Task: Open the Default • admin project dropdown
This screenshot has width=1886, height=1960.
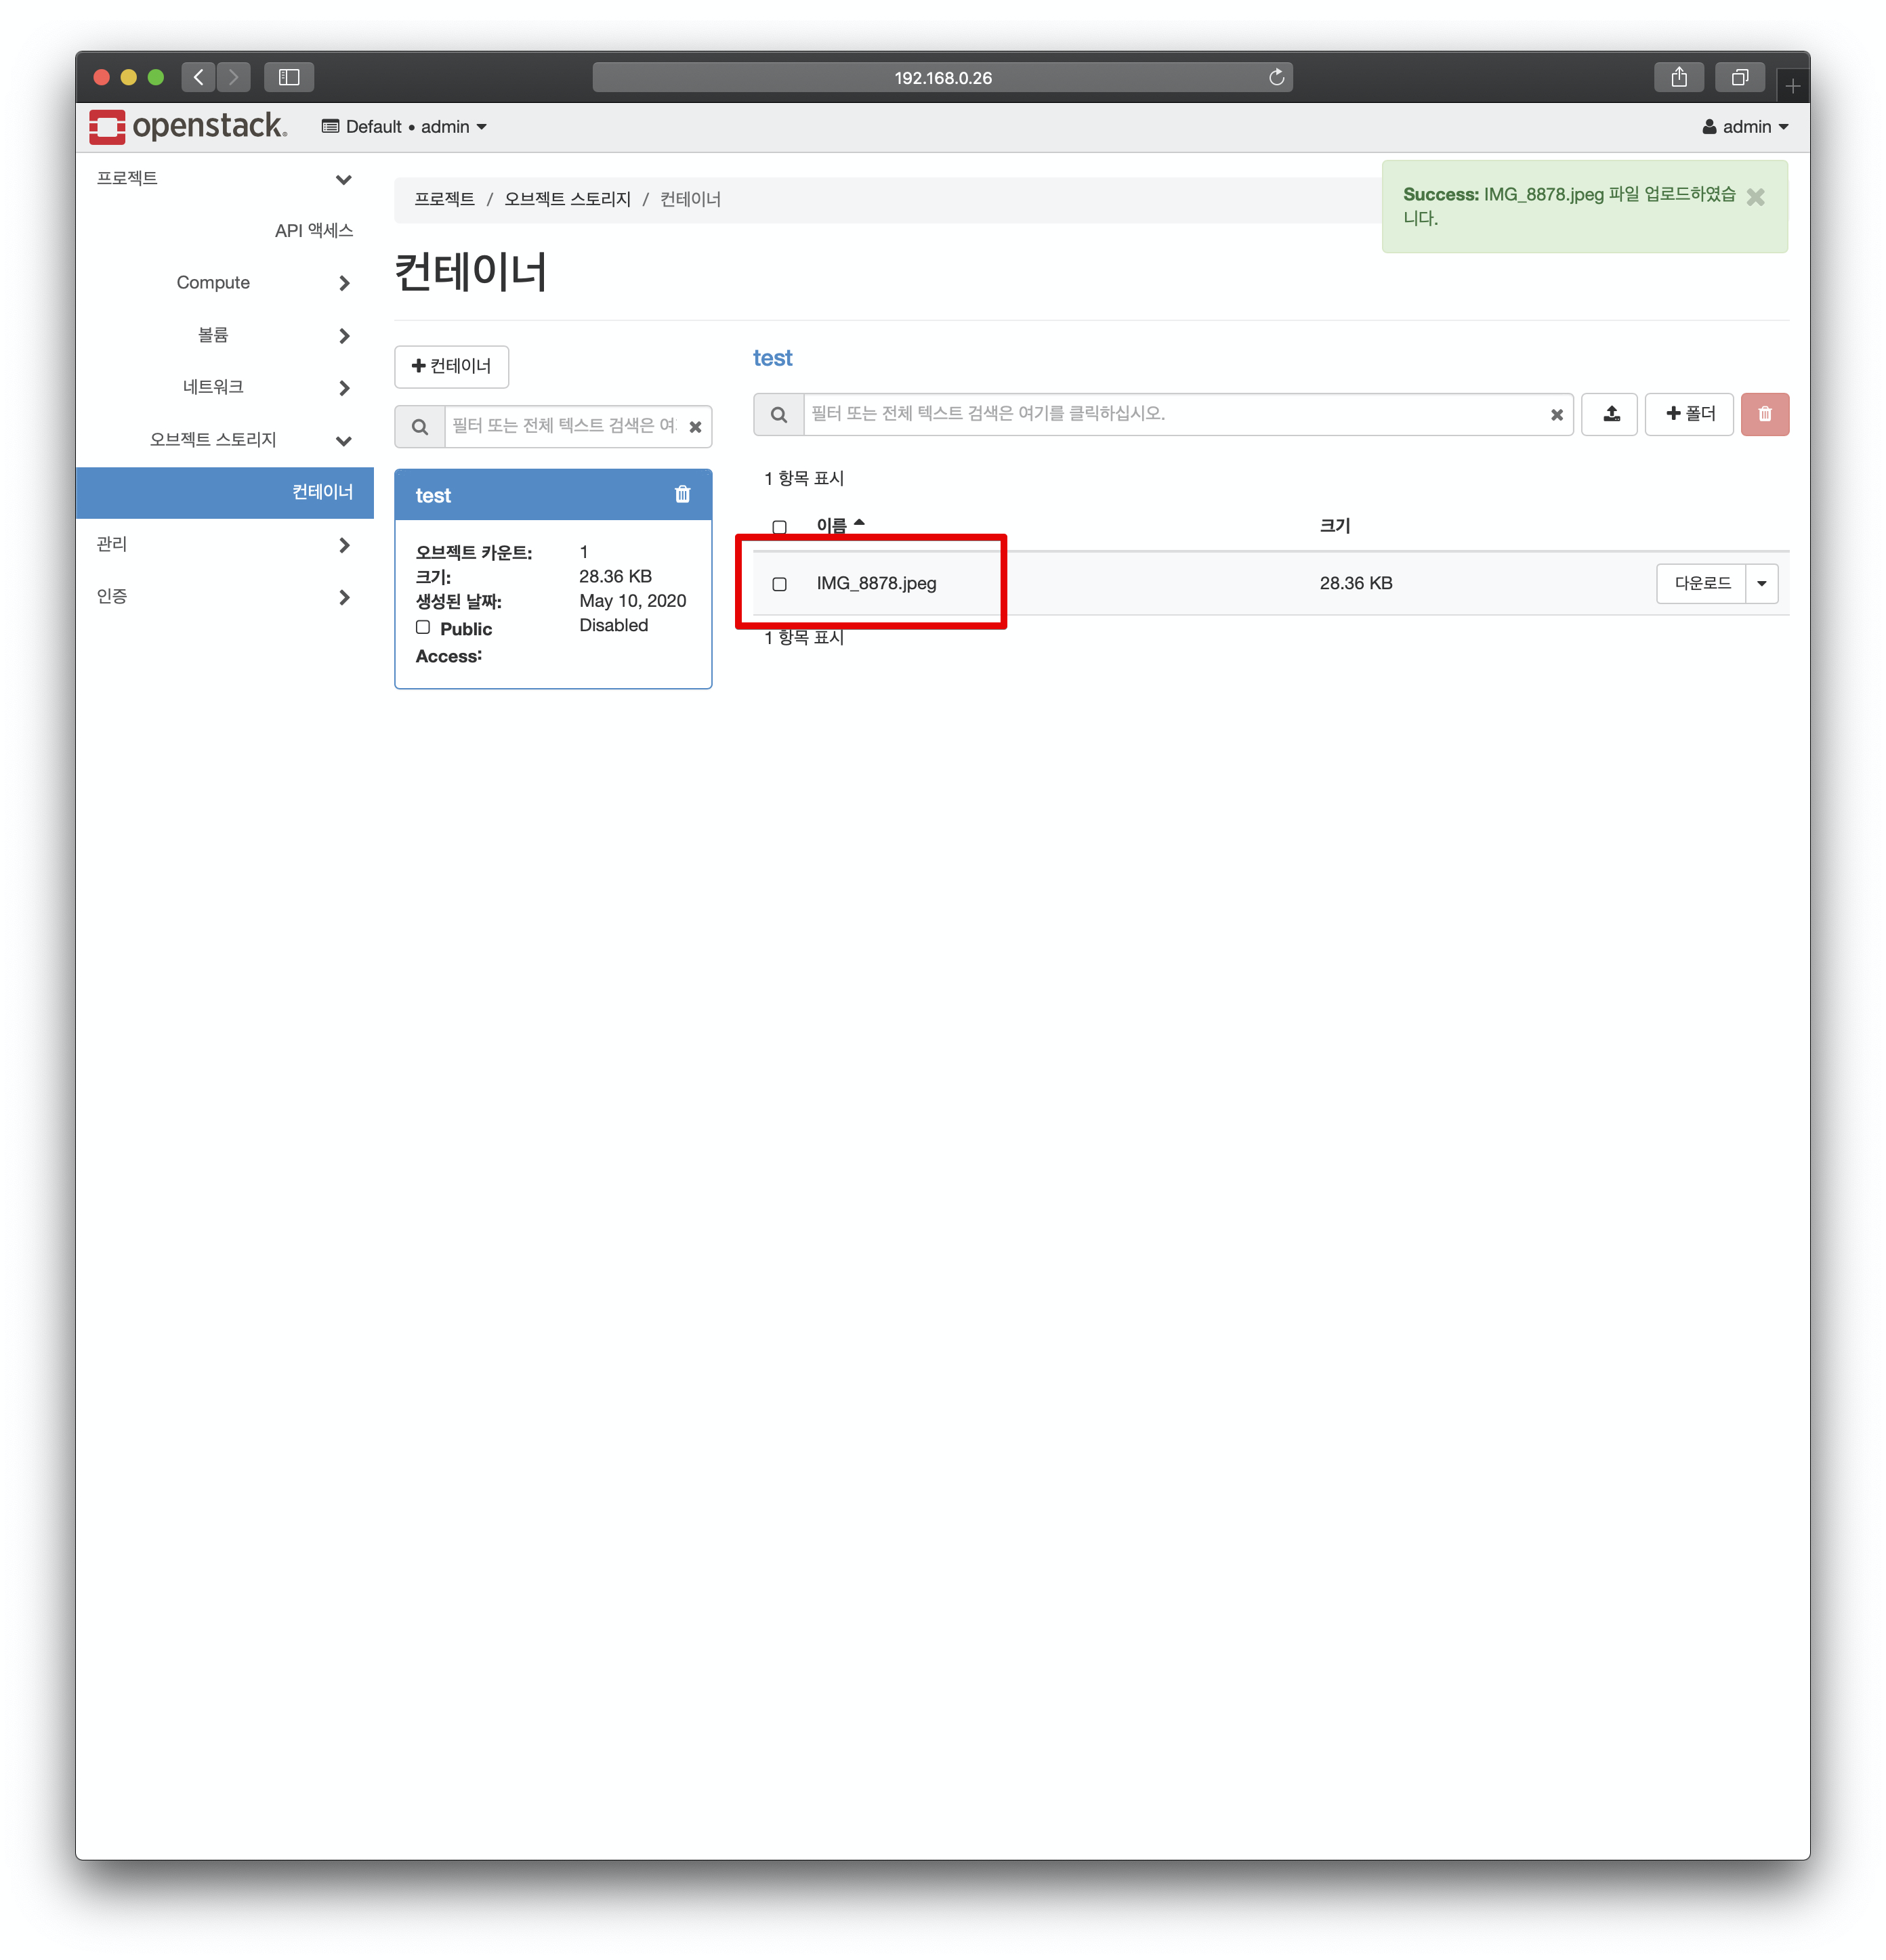Action: [x=404, y=127]
